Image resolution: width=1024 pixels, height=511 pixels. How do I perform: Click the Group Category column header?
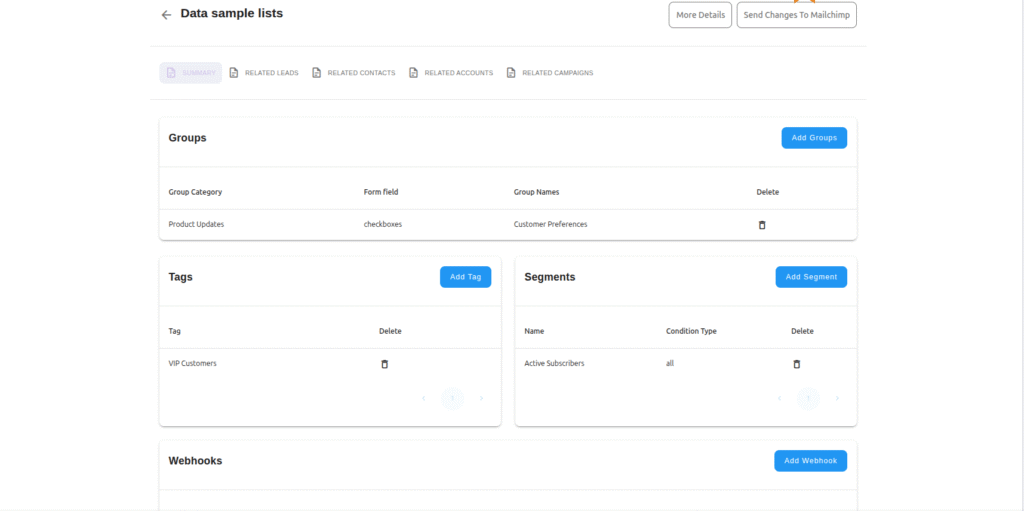coord(195,192)
